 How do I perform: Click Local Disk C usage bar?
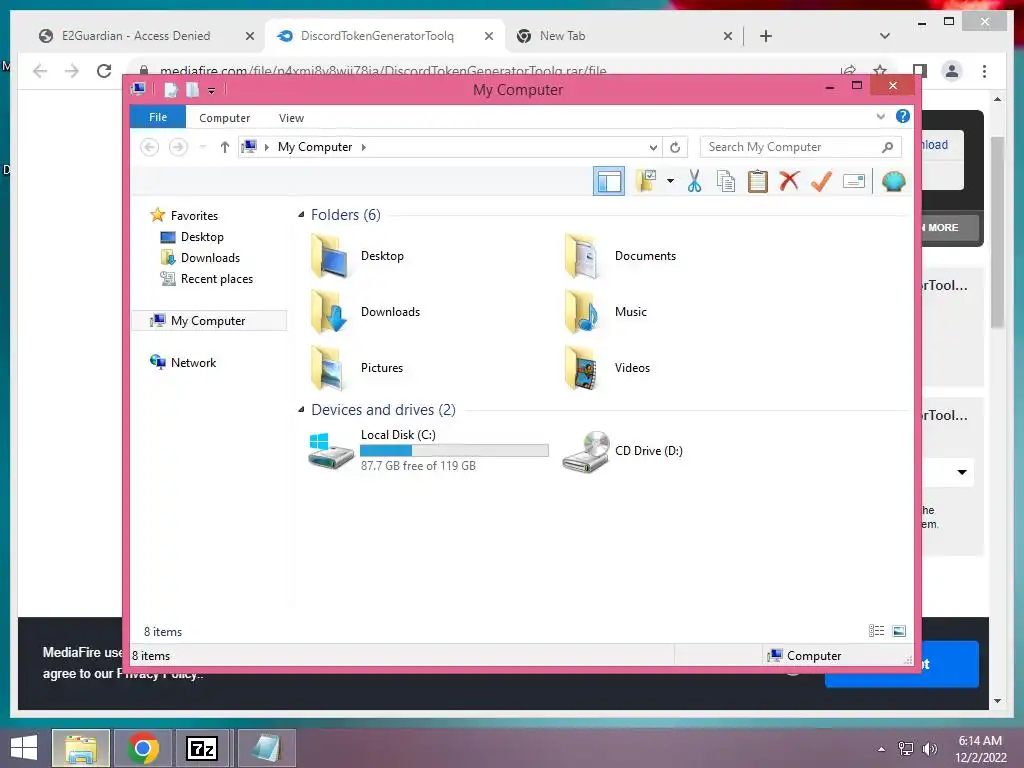pos(454,451)
